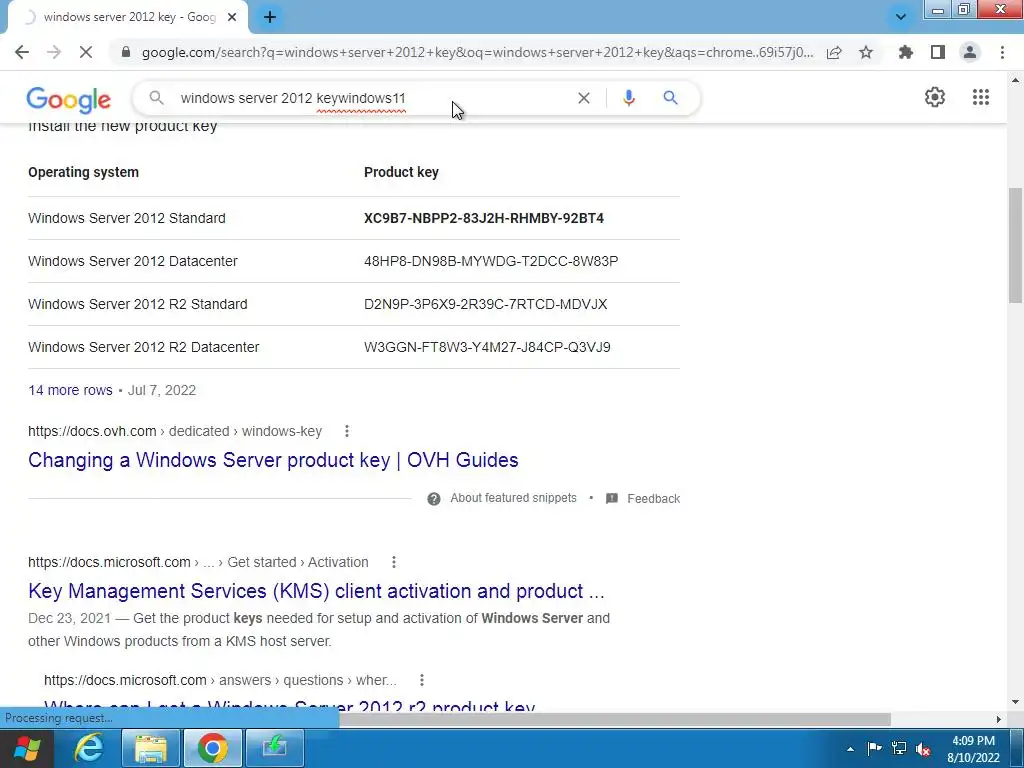Click the horizontal scrollbar right arrow

tap(999, 719)
